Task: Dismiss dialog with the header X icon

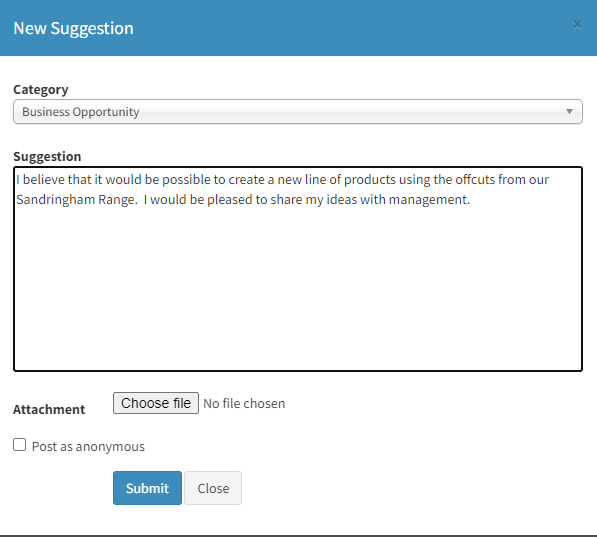Action: pyautogui.click(x=577, y=25)
